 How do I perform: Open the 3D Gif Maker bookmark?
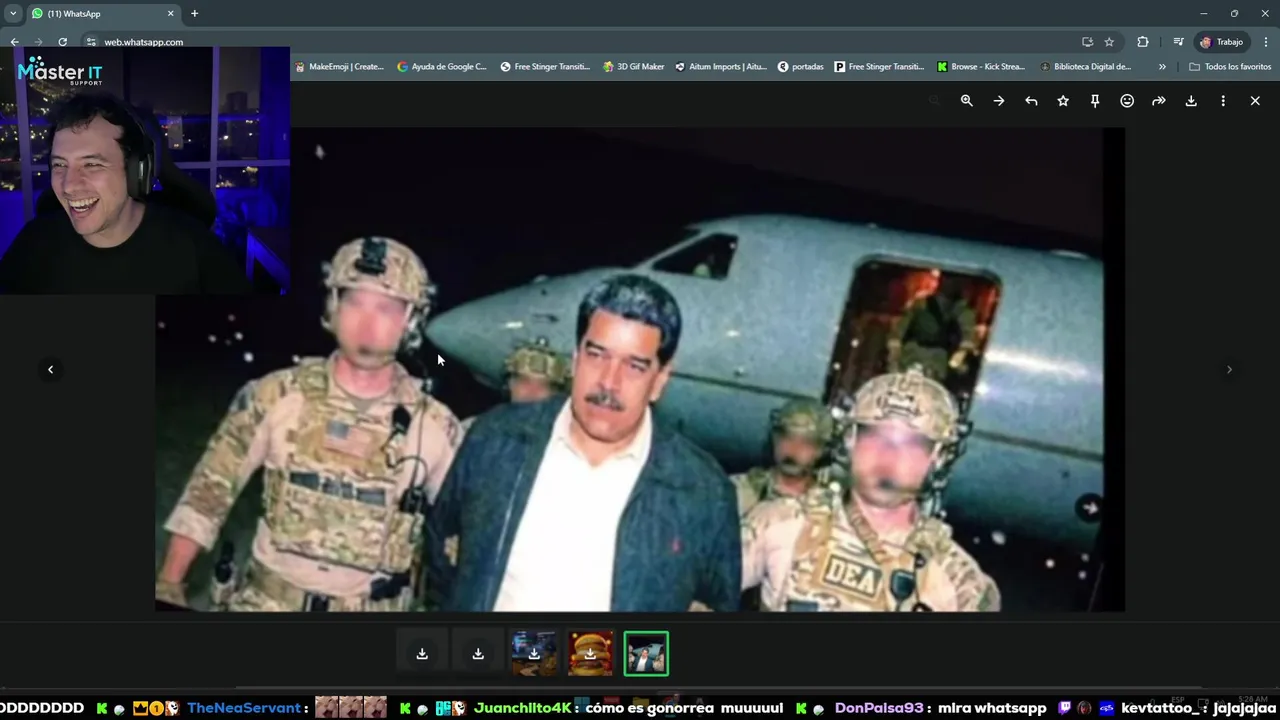click(634, 67)
